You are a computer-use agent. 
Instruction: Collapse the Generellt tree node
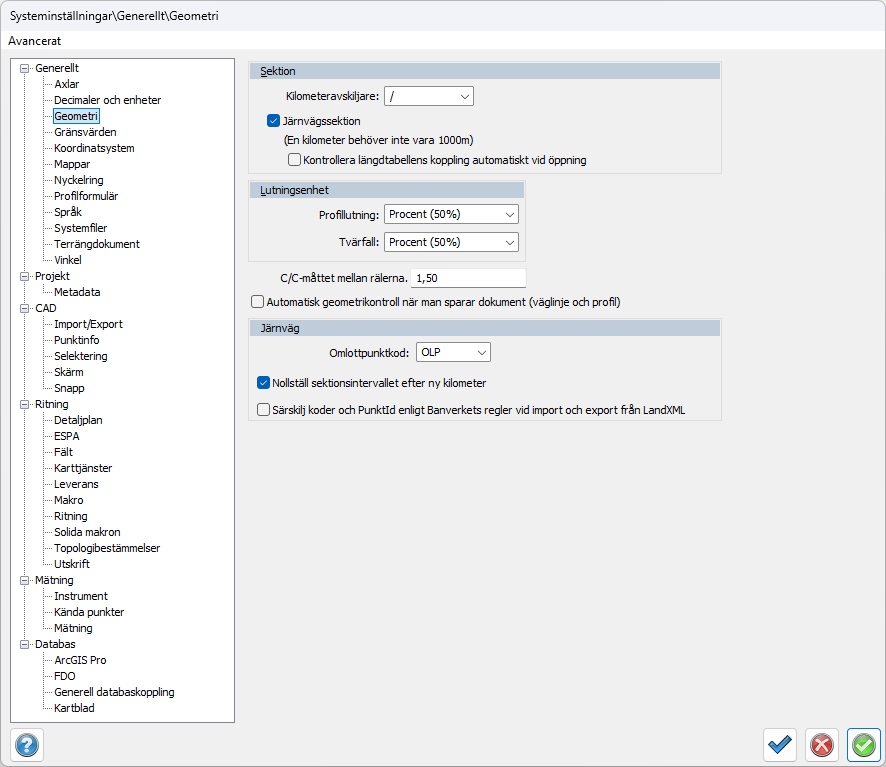24,68
